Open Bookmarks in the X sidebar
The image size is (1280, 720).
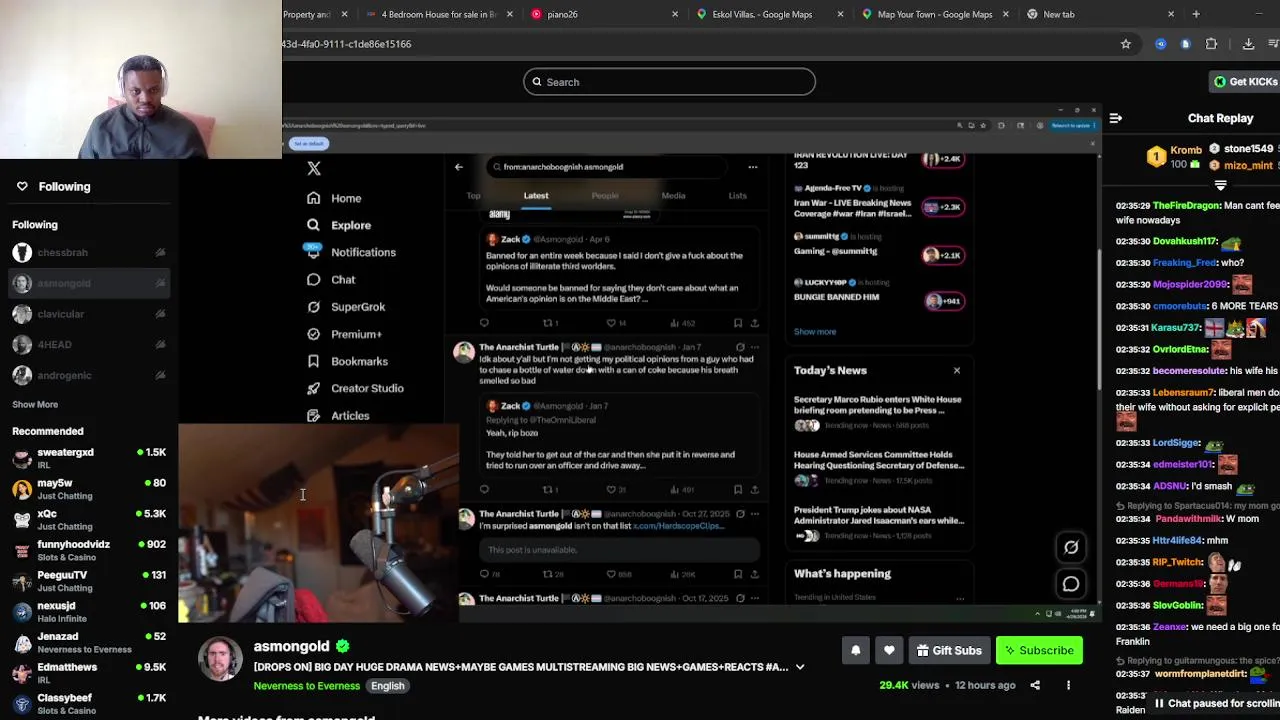pos(347,361)
